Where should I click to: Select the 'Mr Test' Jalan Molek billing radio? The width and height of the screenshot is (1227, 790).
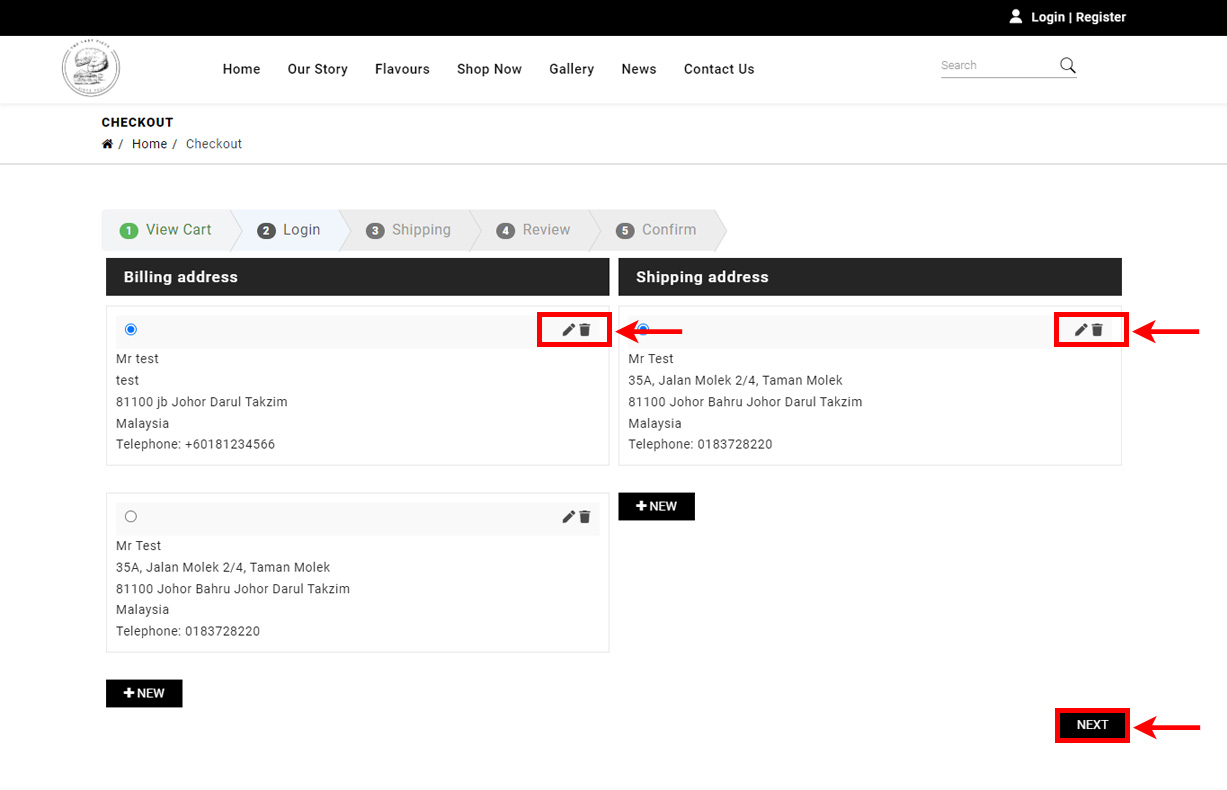(131, 517)
